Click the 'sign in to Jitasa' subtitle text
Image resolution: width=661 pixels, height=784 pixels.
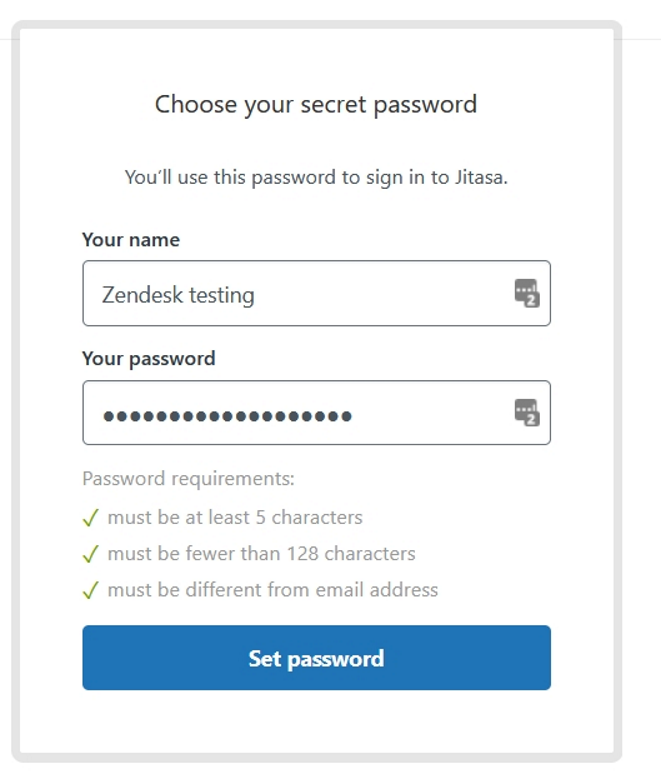pyautogui.click(x=316, y=177)
